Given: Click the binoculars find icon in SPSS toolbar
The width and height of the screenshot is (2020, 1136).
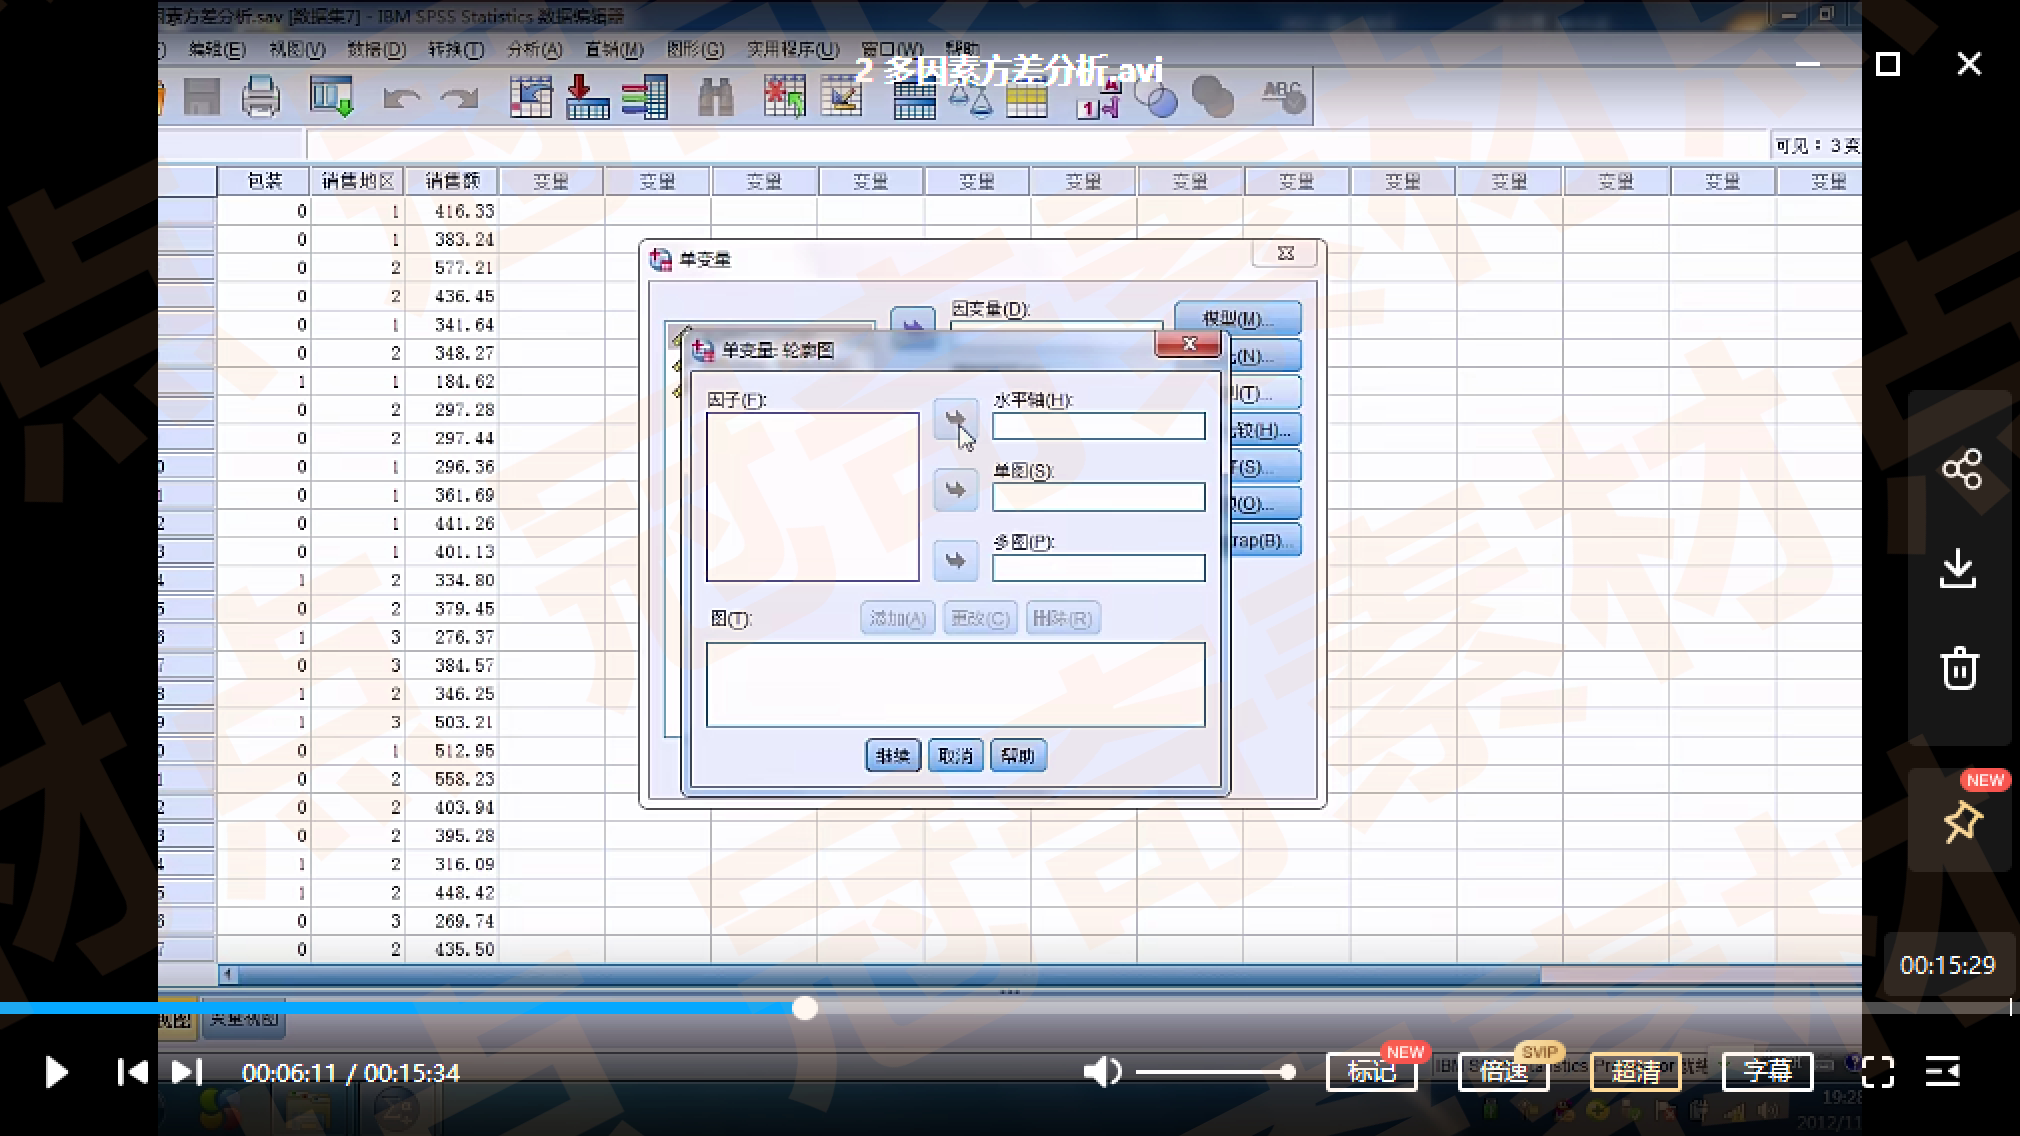Looking at the screenshot, I should click(x=715, y=98).
